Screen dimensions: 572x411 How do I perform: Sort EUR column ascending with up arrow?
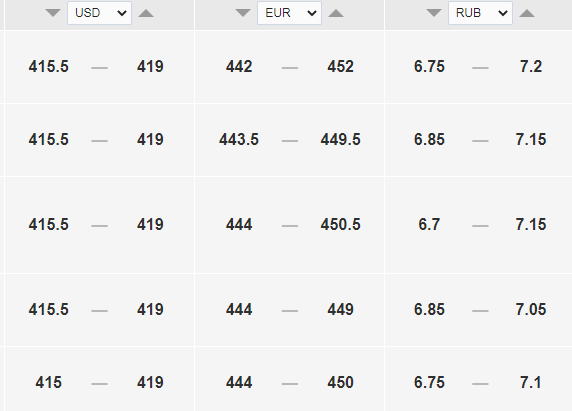pos(336,13)
